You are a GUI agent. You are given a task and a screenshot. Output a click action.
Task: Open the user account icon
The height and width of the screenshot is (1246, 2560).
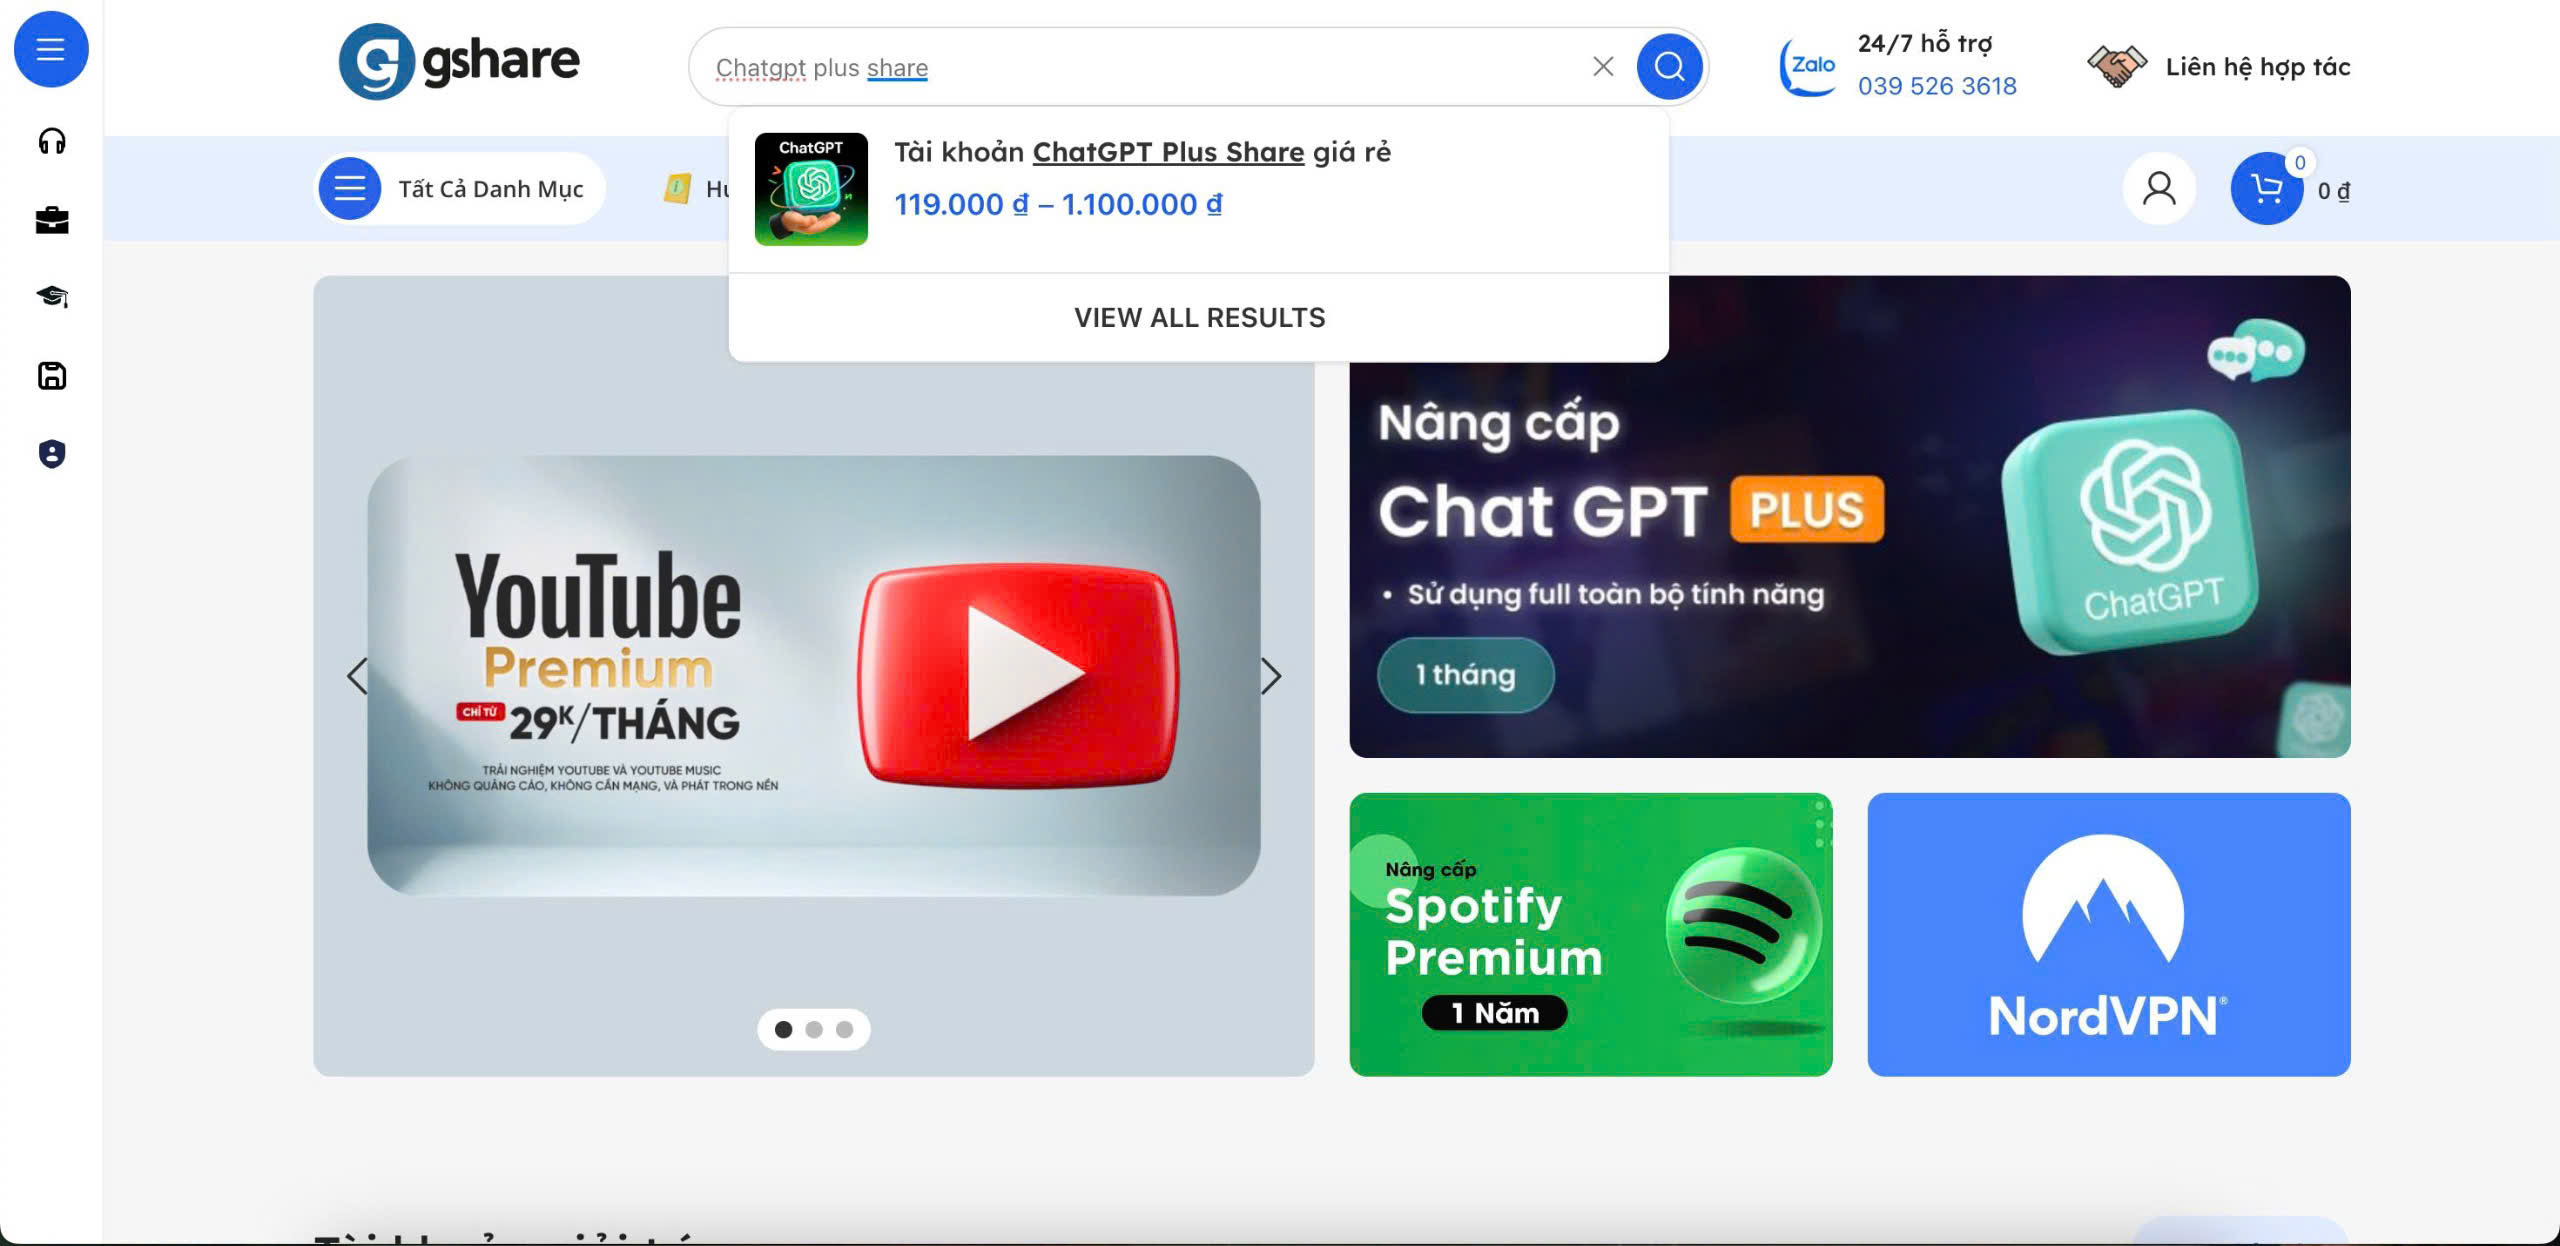click(x=2159, y=188)
